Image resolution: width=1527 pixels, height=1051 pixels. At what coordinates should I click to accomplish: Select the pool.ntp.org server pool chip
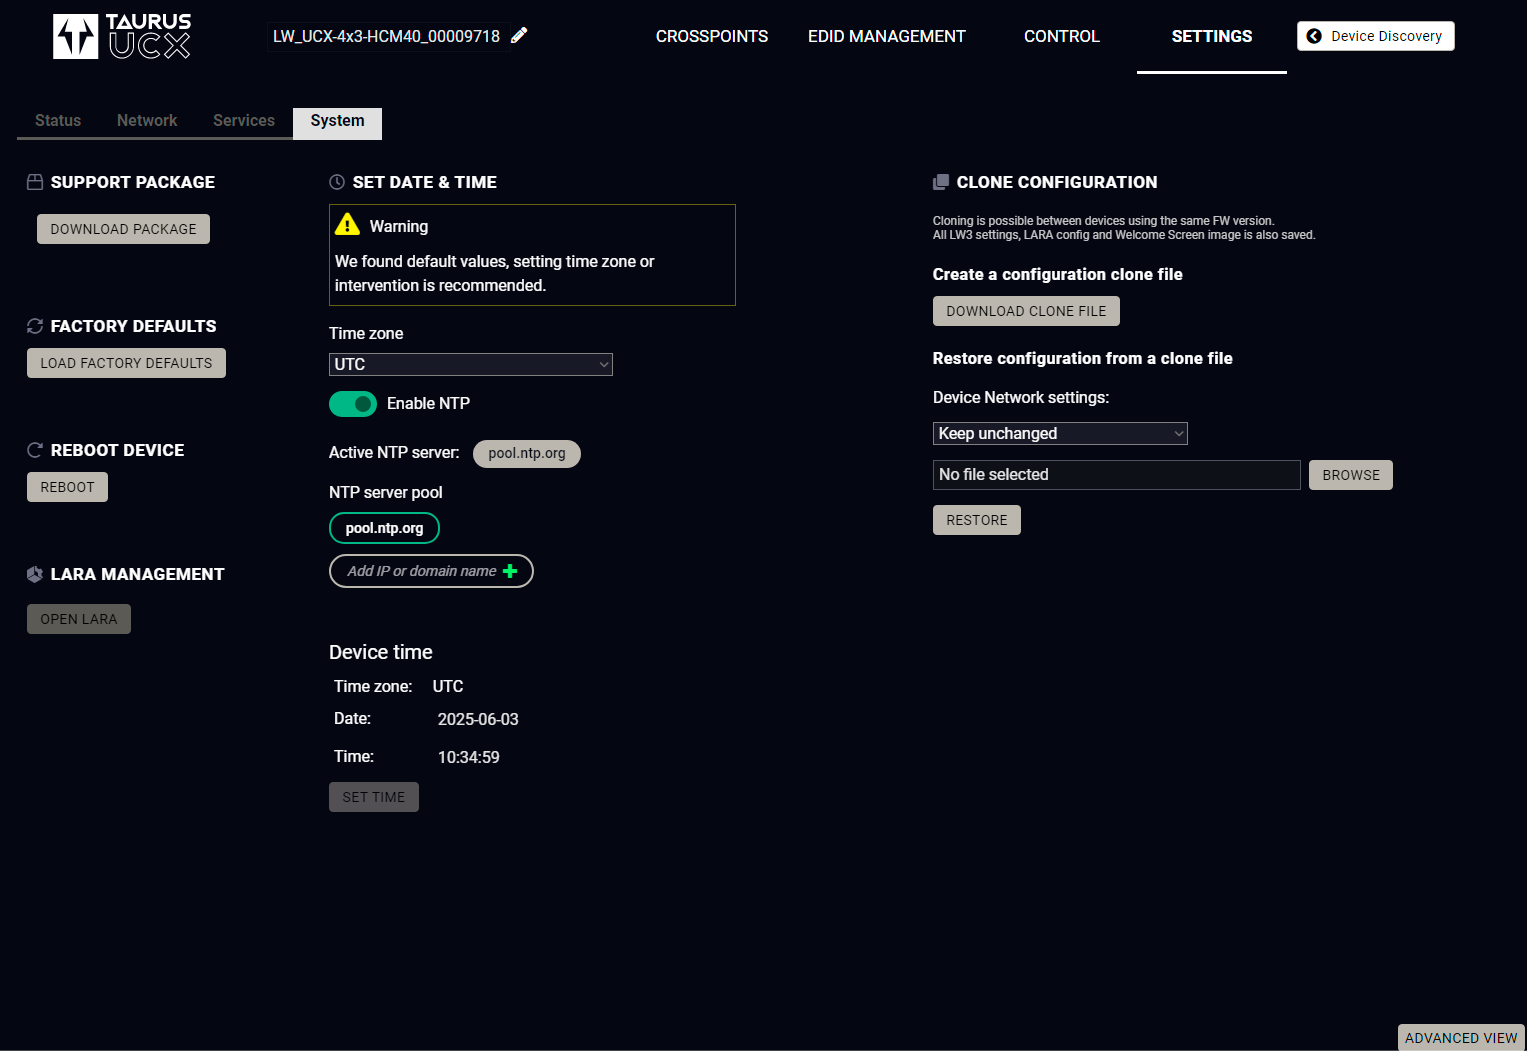384,528
